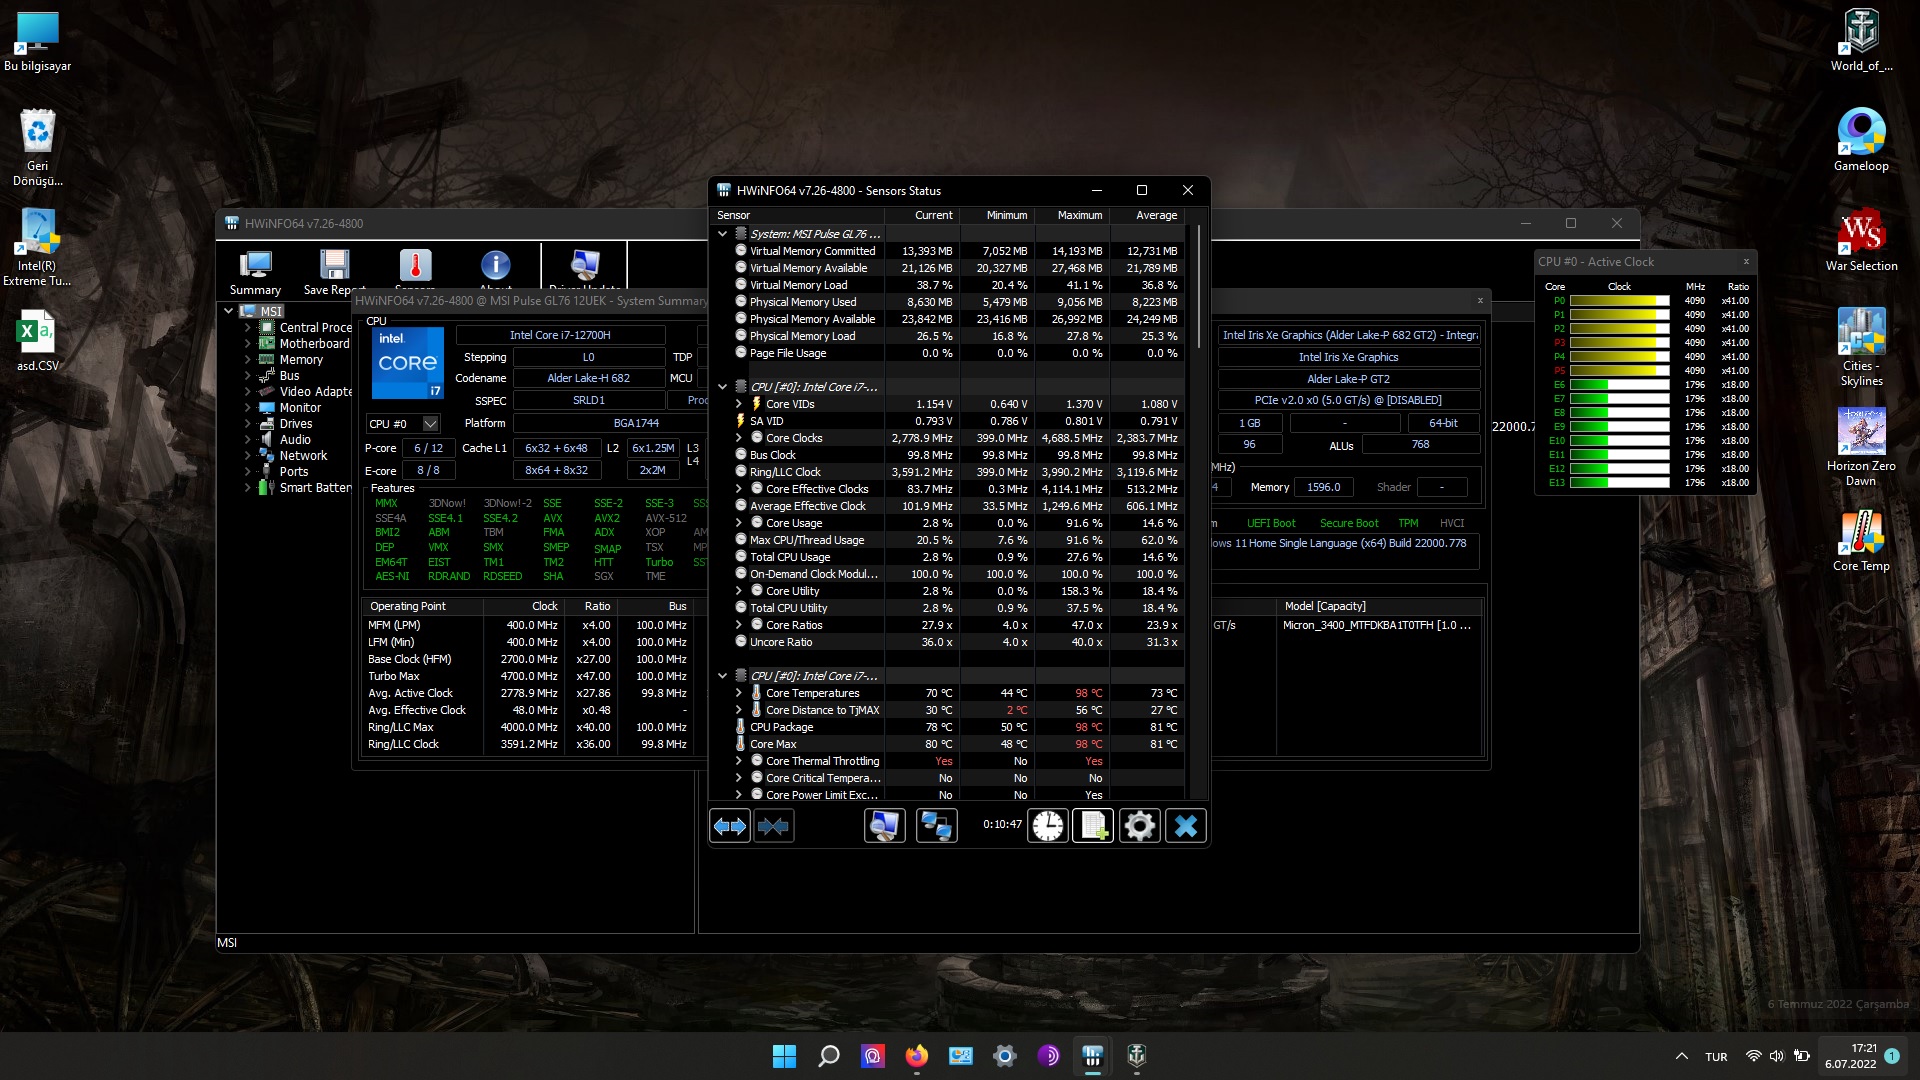1920x1080 pixels.
Task: Select the Cities - Skylines desktop shortcut
Action: 1861,347
